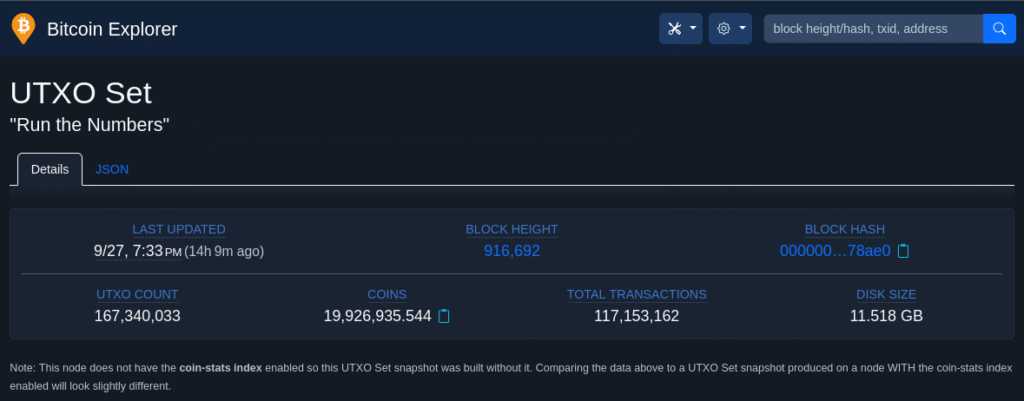Open the tools wrench dropdown menu

[680, 28]
